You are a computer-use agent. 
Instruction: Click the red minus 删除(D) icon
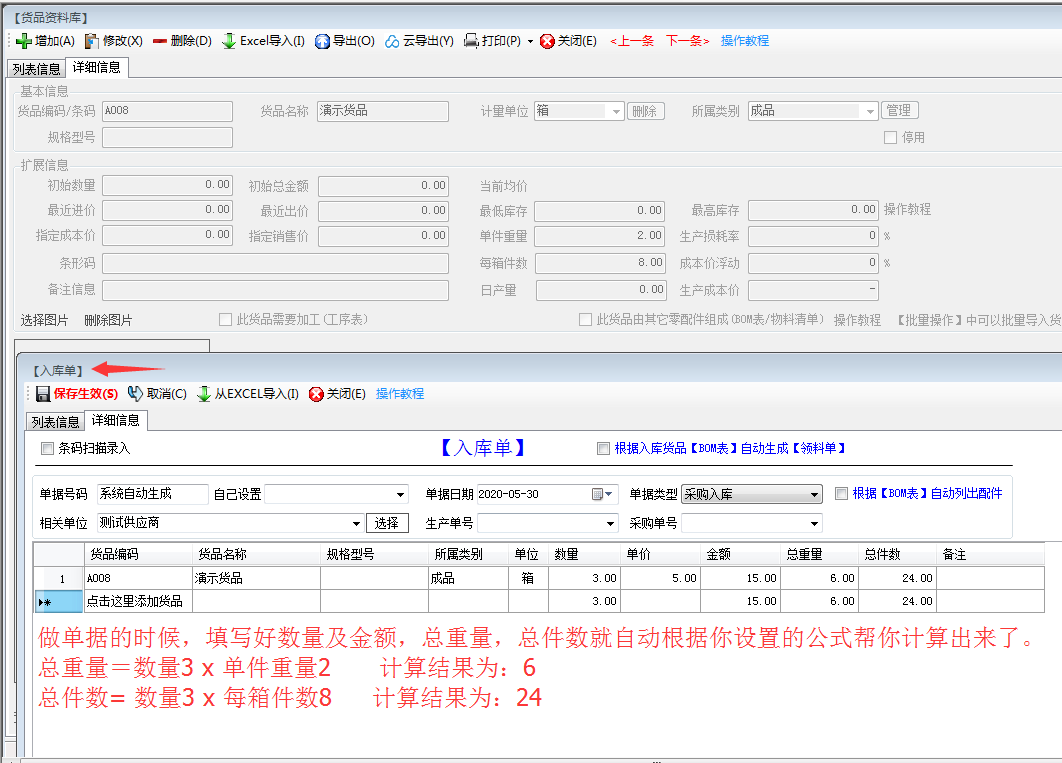159,41
